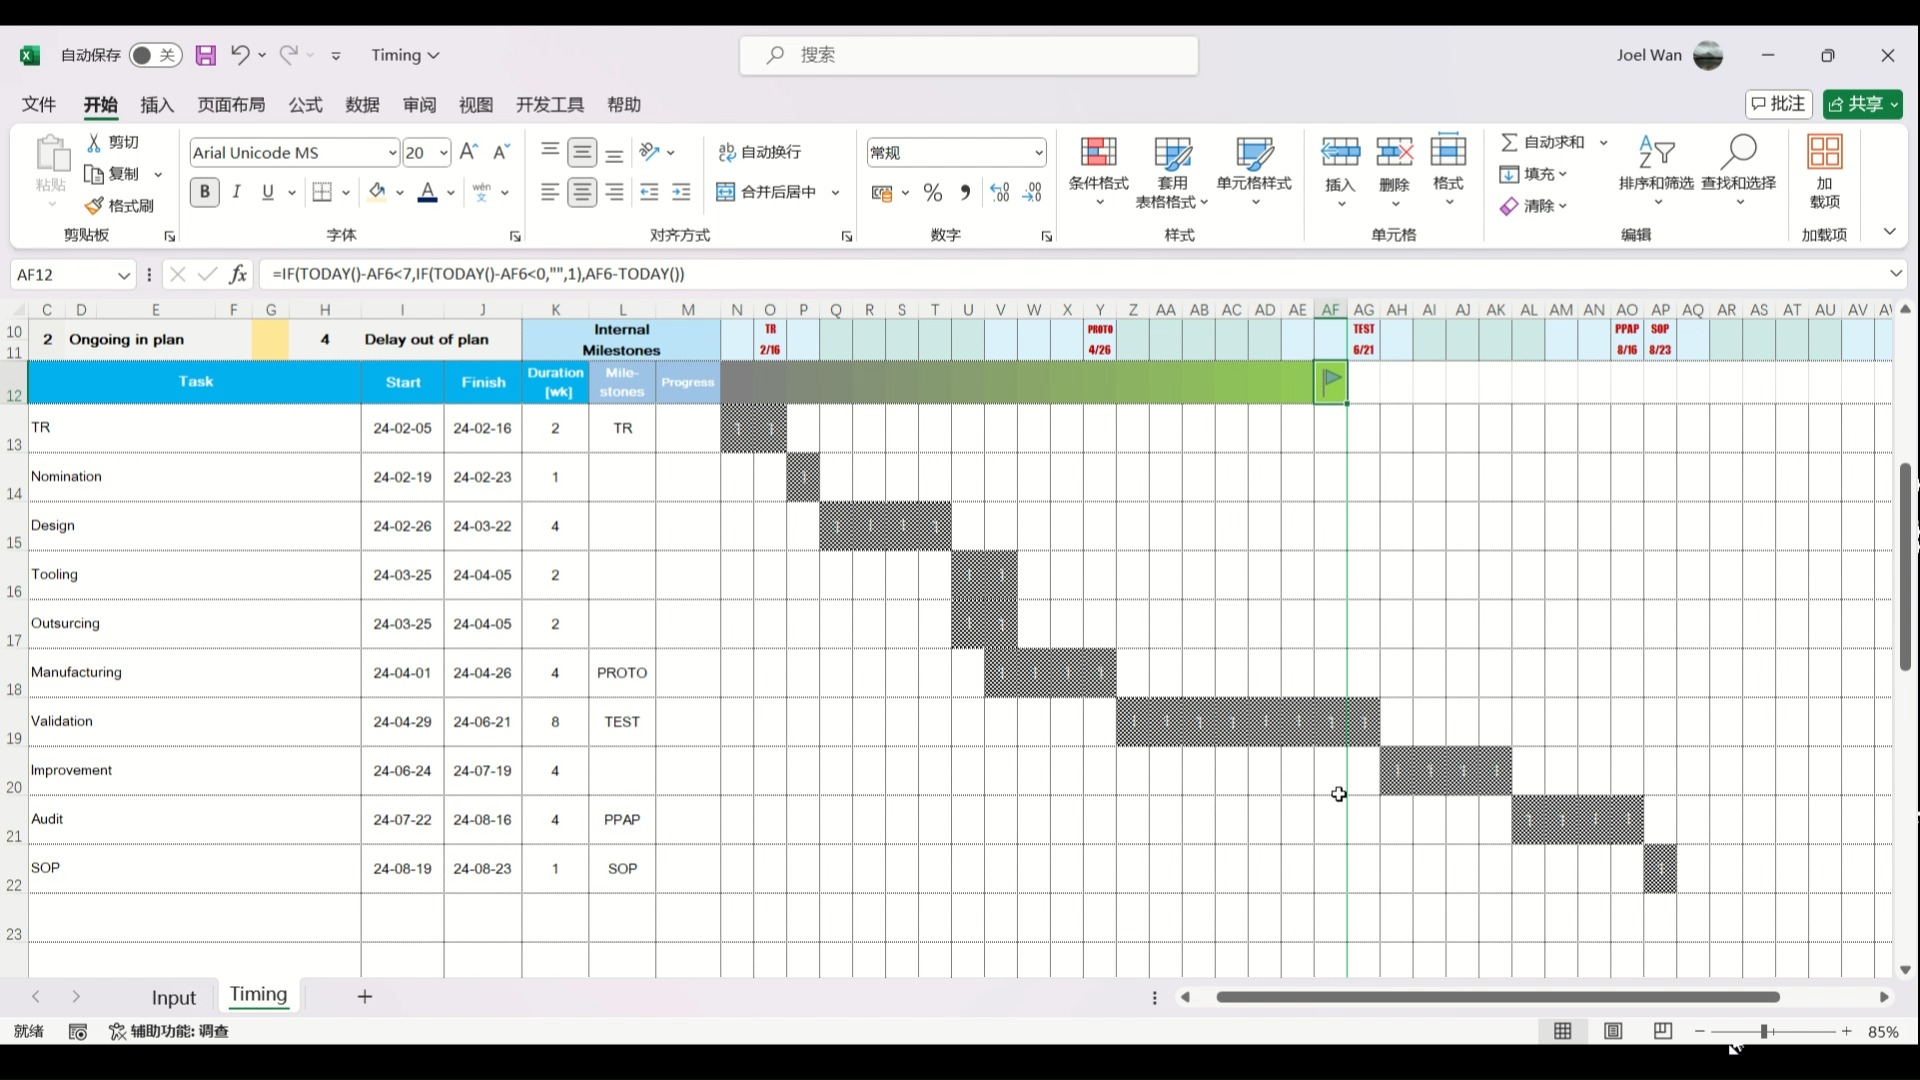The width and height of the screenshot is (1920, 1080).
Task: Click Format cells (格式) icon
Action: 1448,152
